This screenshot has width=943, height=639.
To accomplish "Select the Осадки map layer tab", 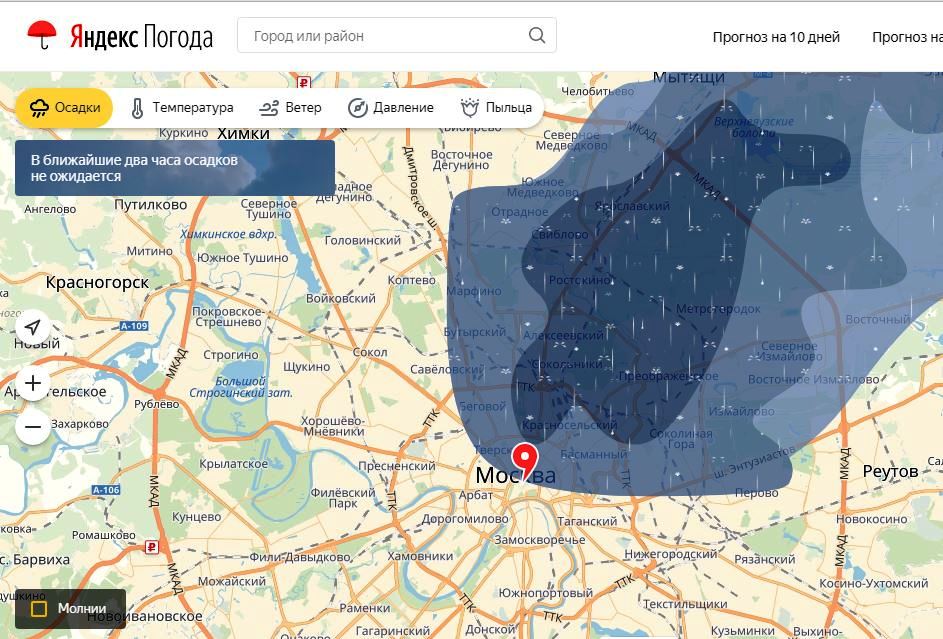I will pos(64,108).
